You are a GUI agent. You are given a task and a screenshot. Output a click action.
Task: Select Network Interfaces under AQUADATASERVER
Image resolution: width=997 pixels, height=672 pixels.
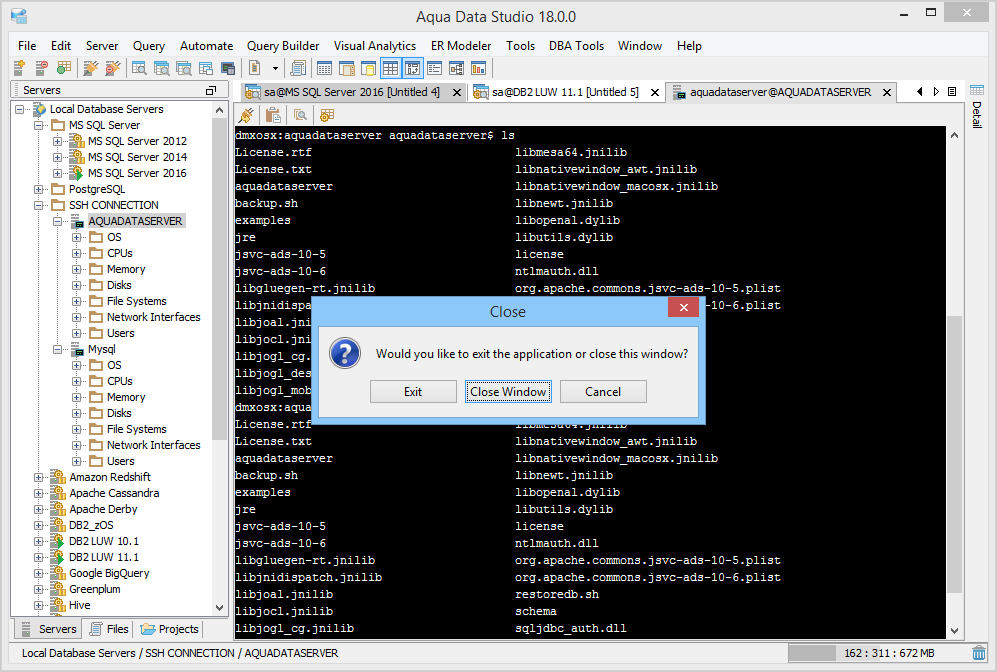tap(153, 317)
